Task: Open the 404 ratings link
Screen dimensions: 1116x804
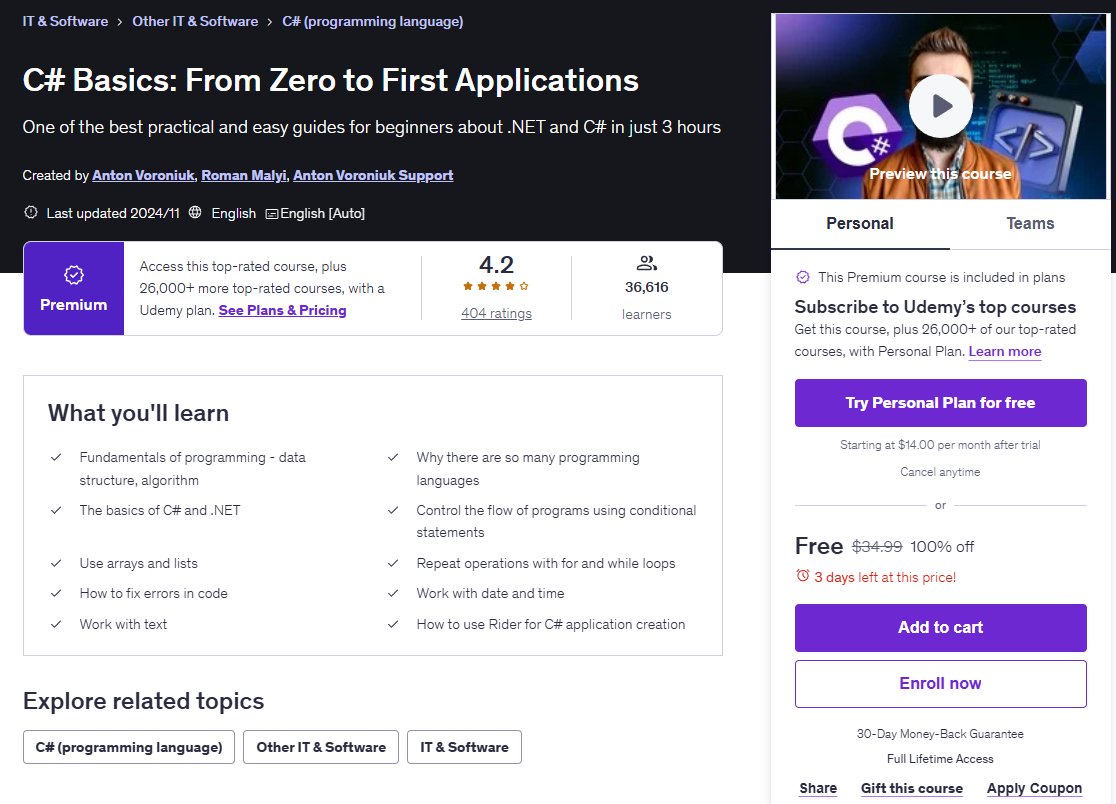Action: pyautogui.click(x=496, y=313)
